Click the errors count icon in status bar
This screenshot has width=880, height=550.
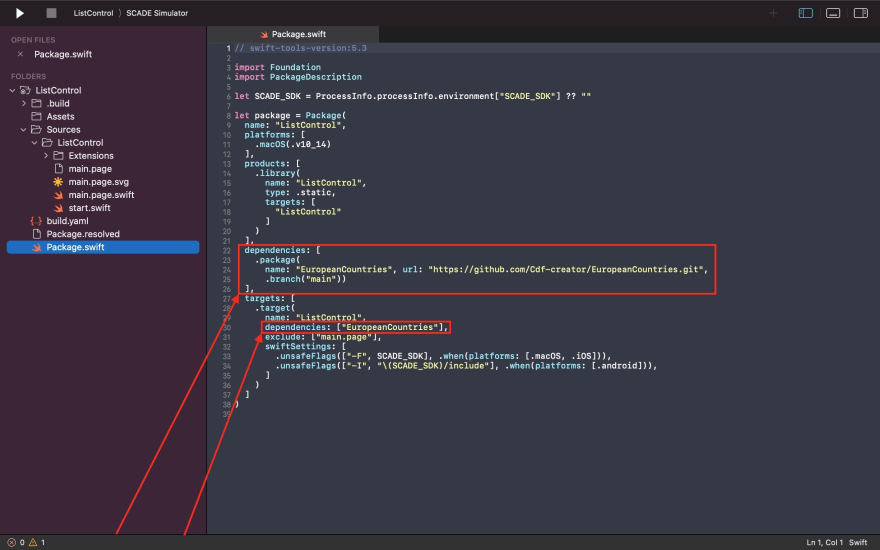(x=11, y=542)
